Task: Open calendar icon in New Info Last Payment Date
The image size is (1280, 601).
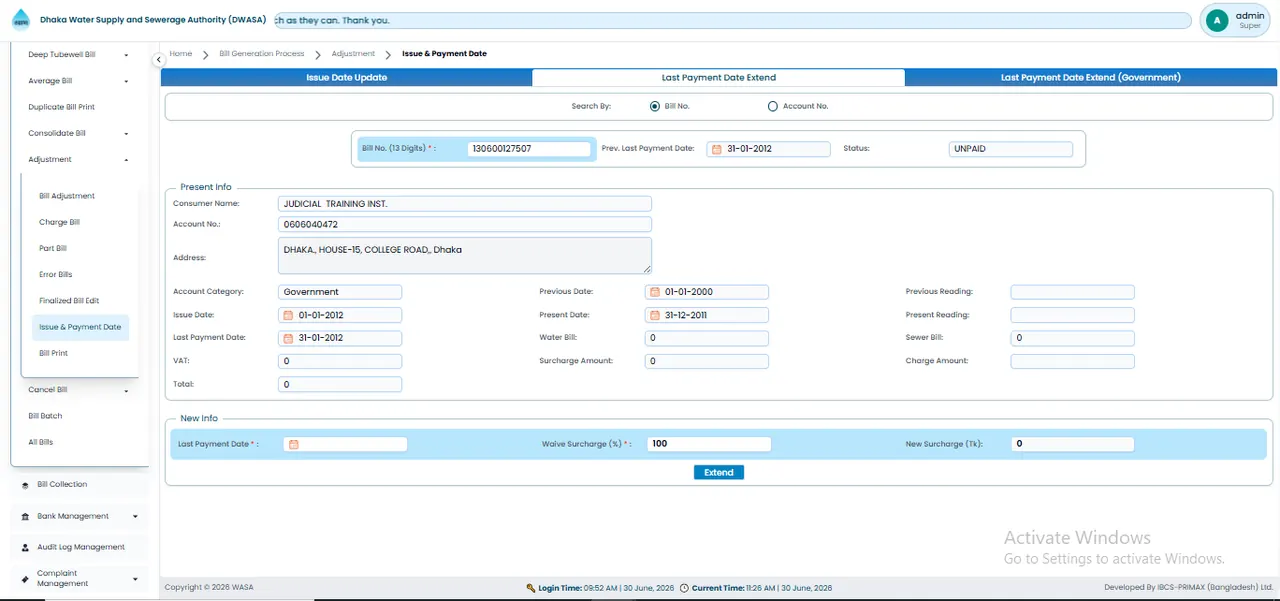Action: [x=294, y=444]
